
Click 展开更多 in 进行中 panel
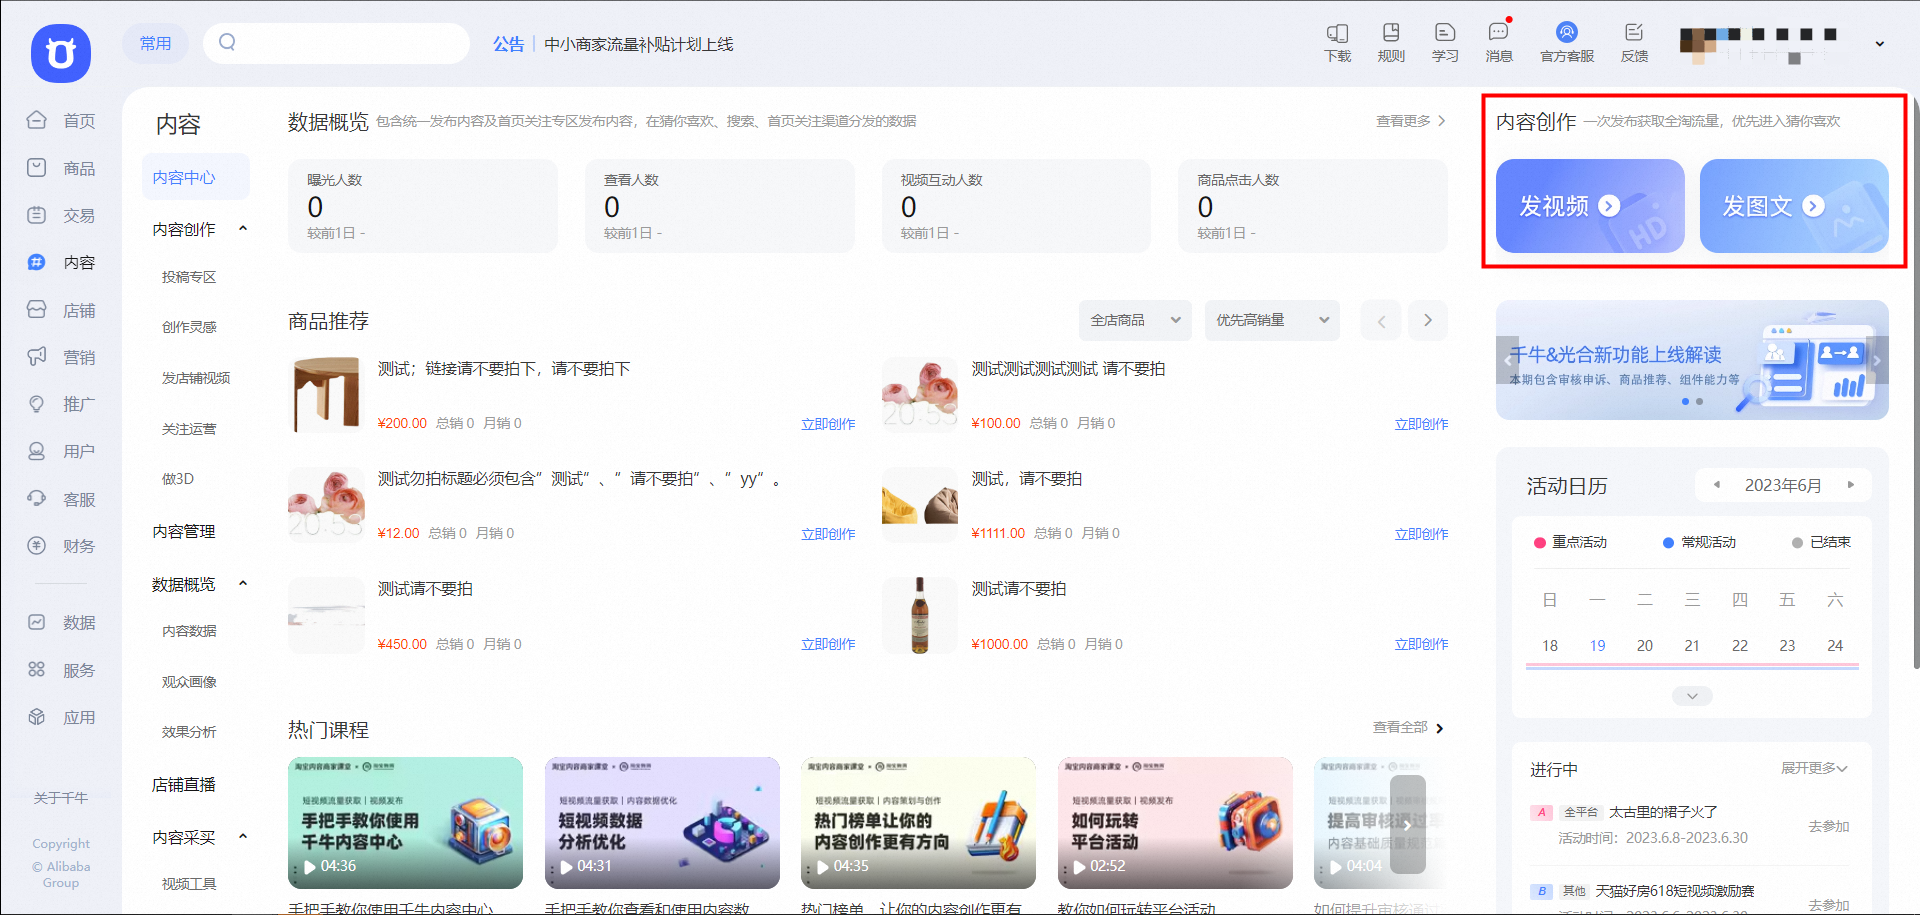coord(1814,768)
